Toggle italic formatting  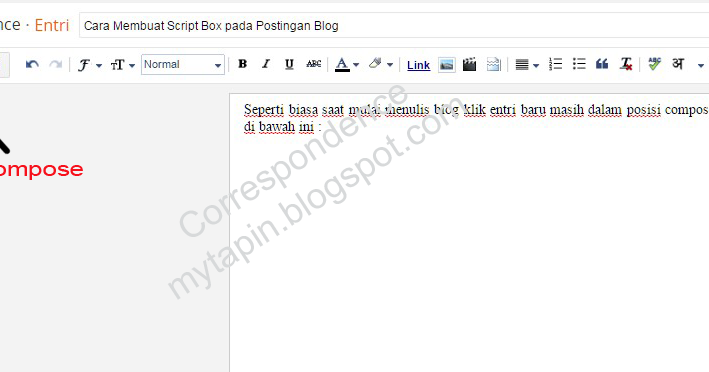pos(266,64)
